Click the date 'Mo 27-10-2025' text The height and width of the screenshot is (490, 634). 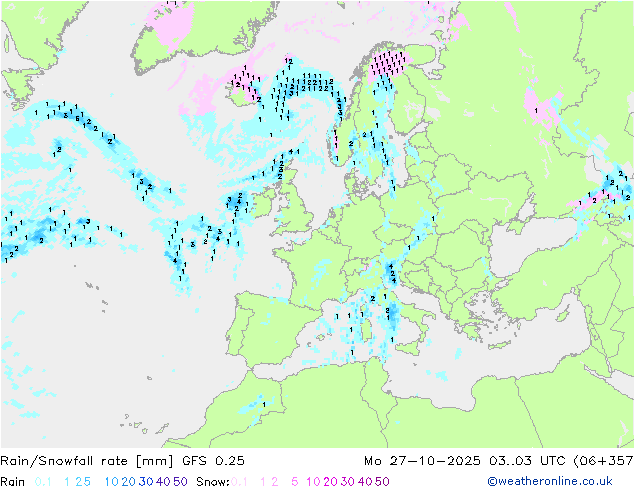coord(422,461)
